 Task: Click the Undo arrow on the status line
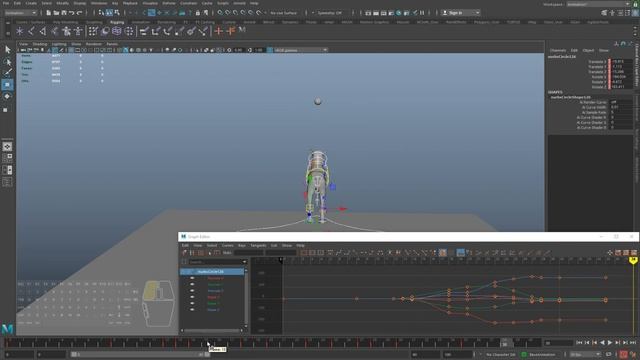[71, 13]
